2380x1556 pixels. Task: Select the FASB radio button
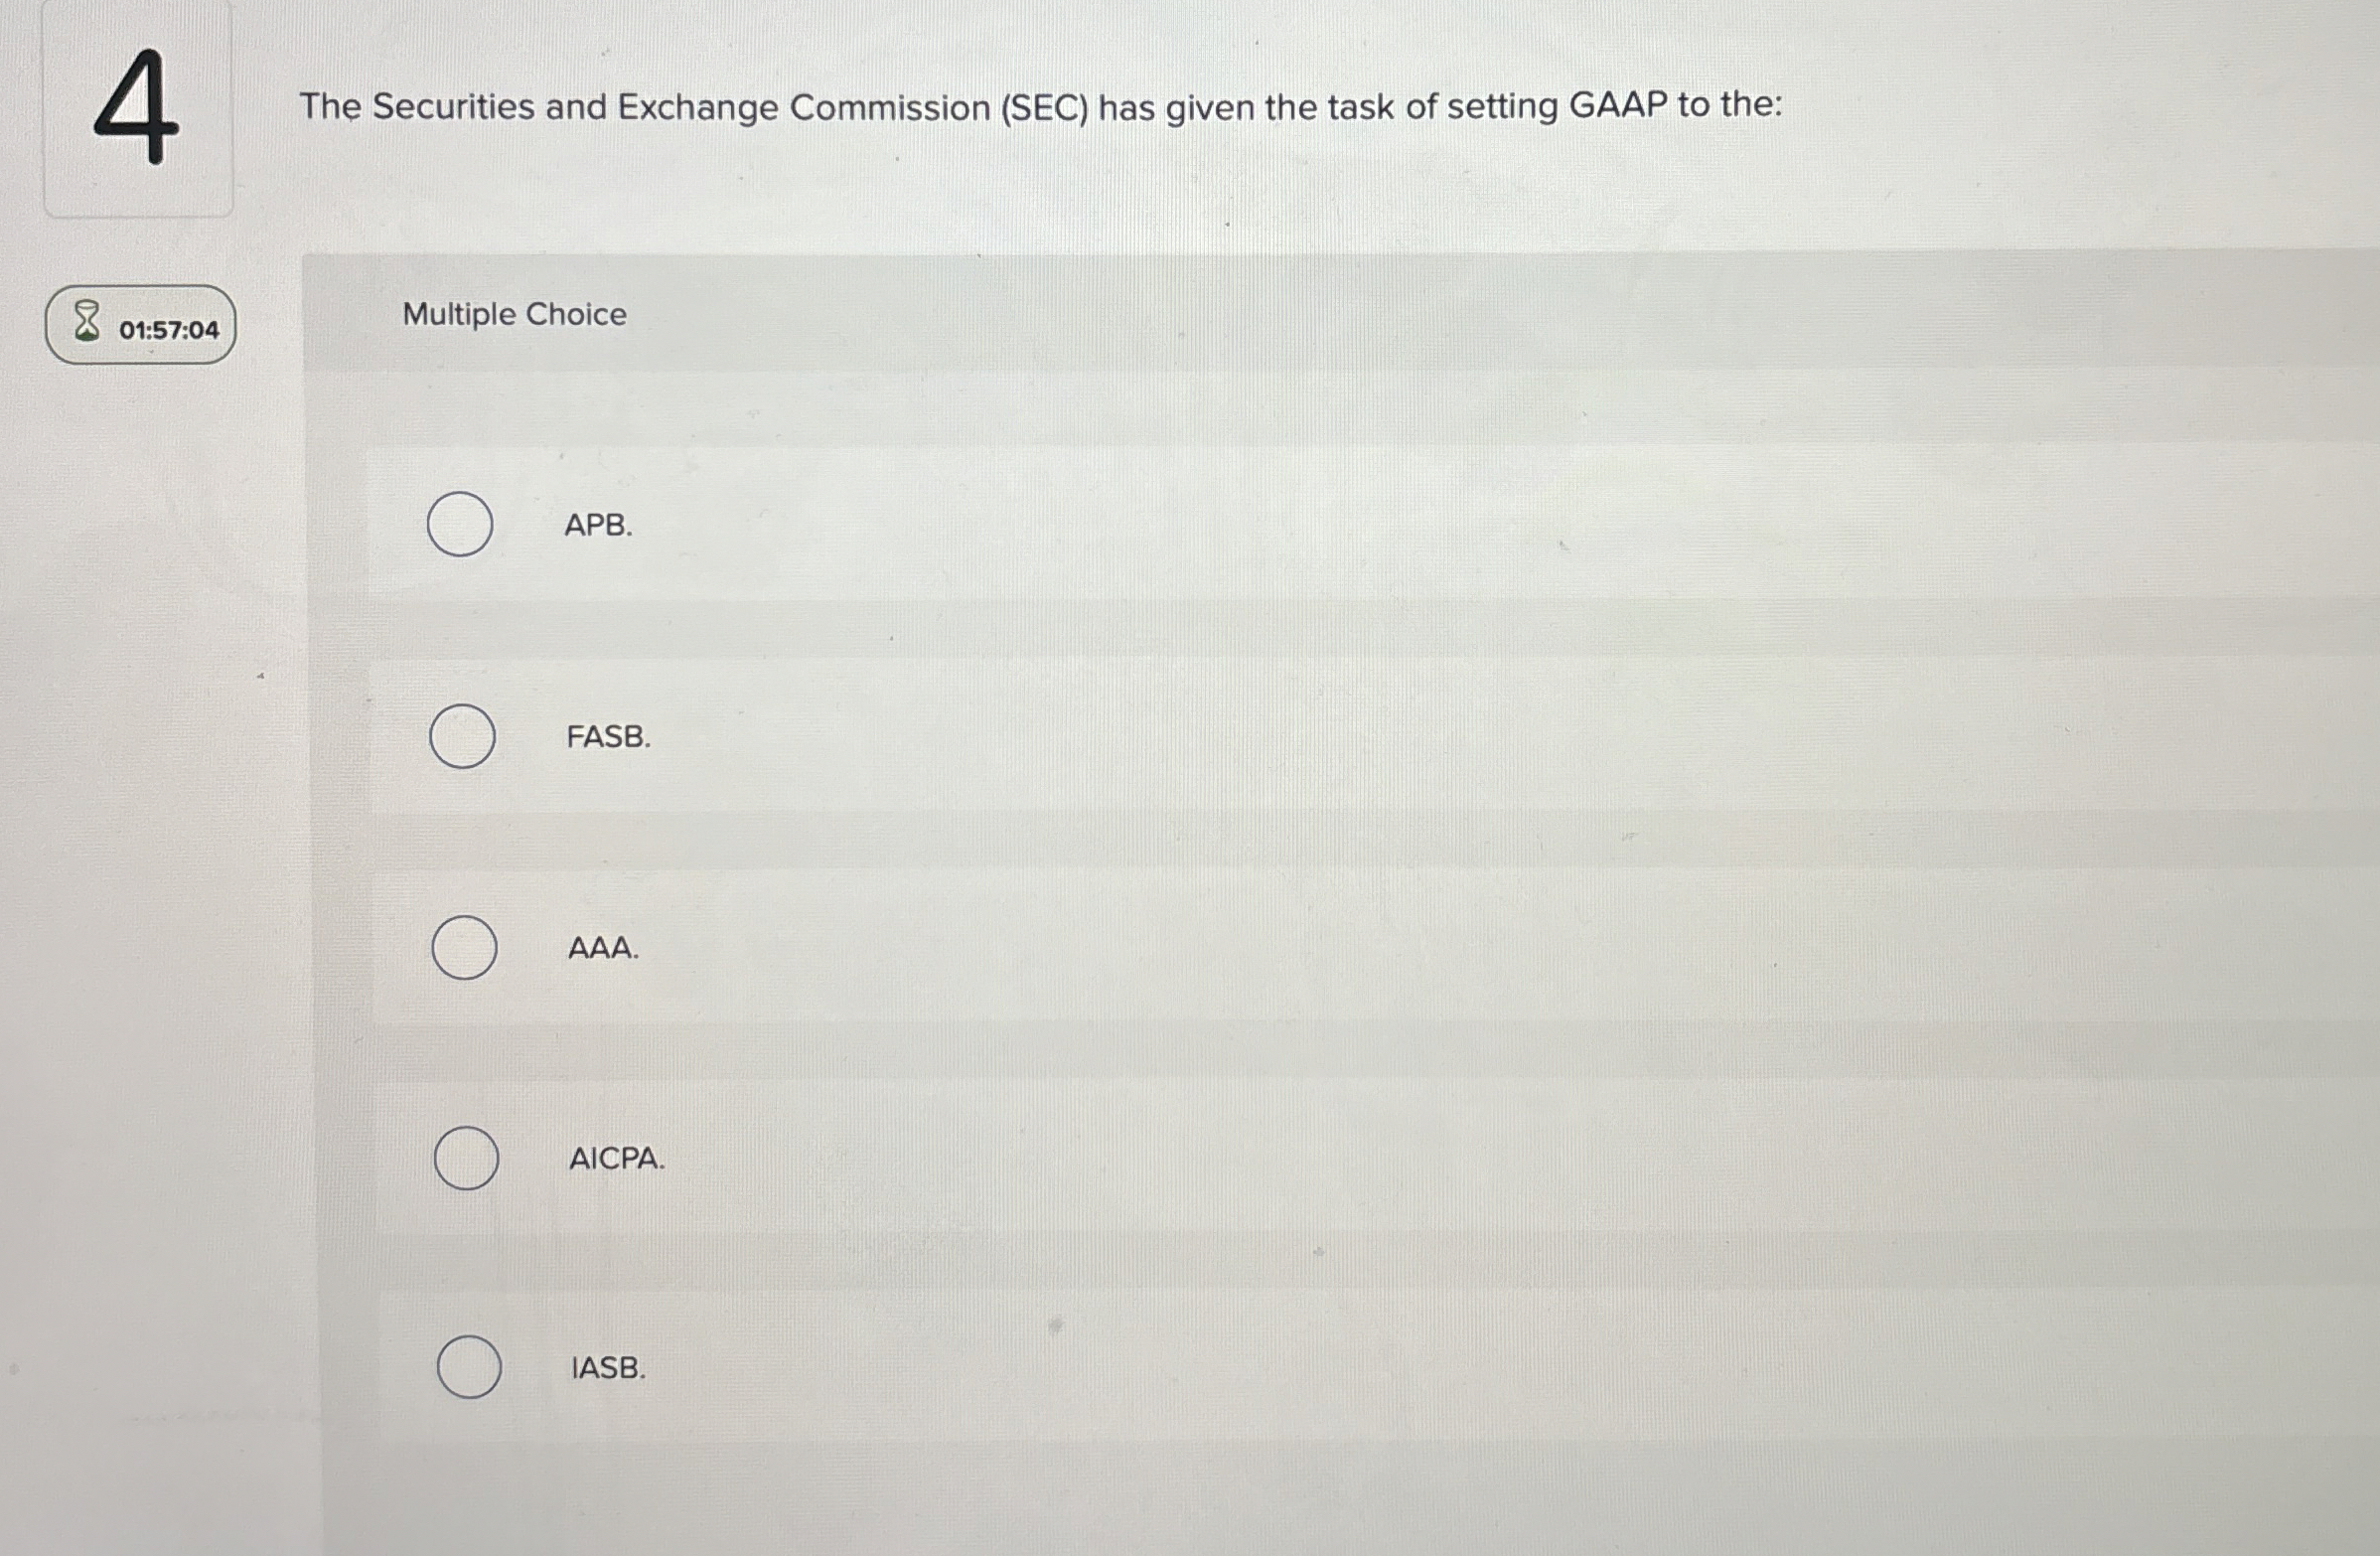[x=462, y=737]
